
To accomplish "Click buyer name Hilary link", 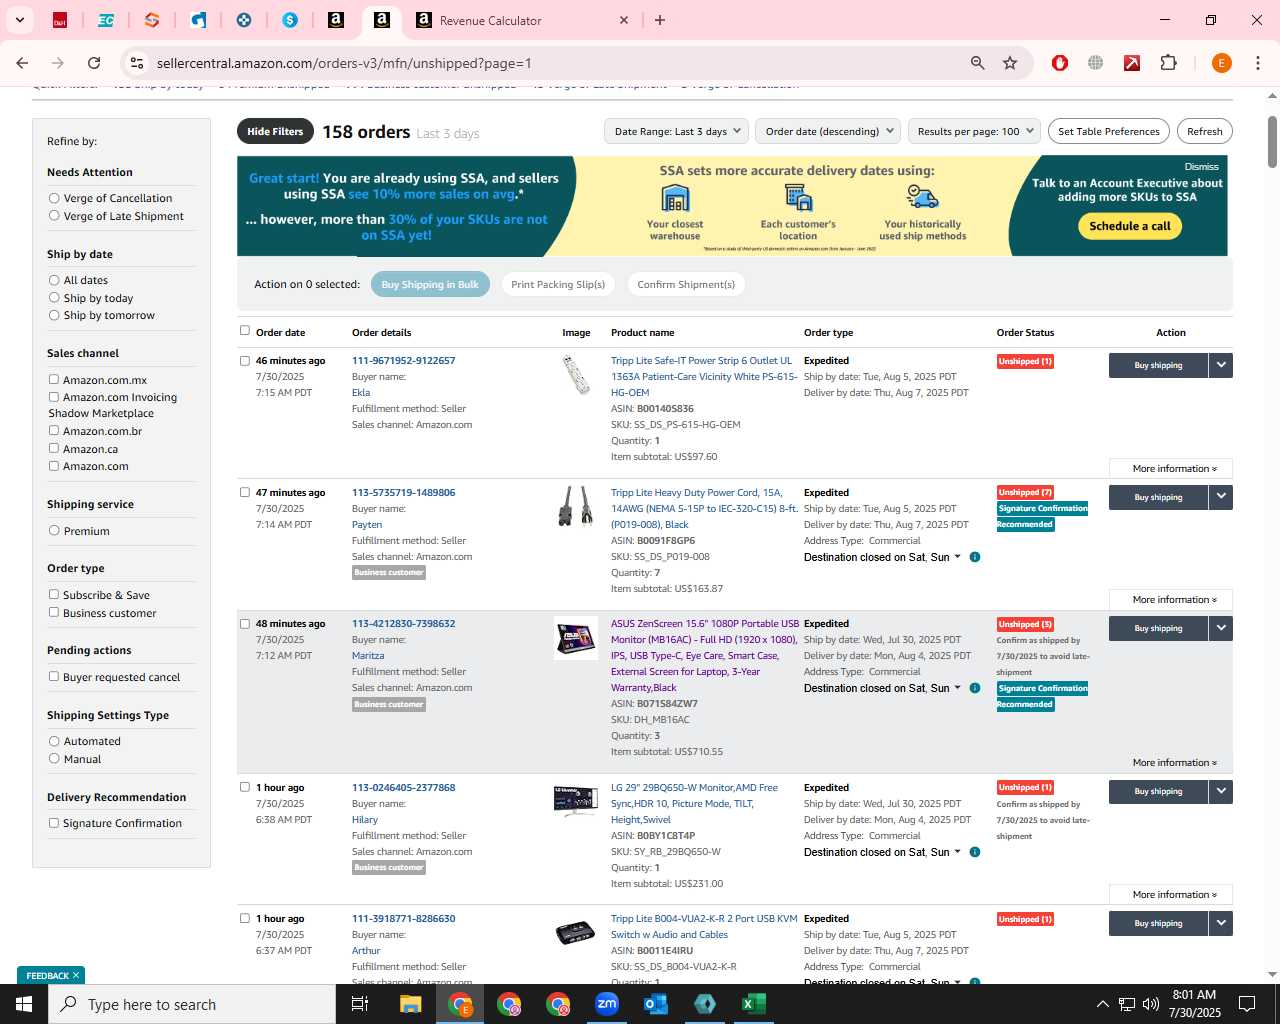I will [364, 819].
